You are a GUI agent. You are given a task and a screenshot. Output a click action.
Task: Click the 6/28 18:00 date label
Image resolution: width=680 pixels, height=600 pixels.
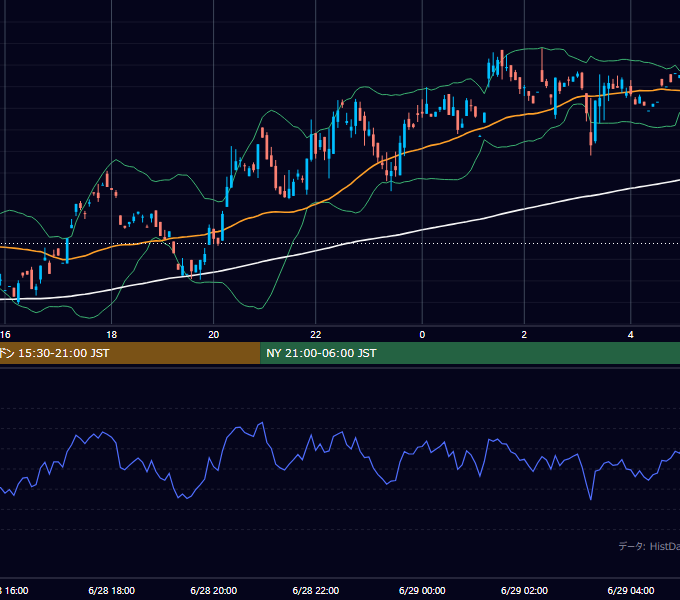point(111,590)
